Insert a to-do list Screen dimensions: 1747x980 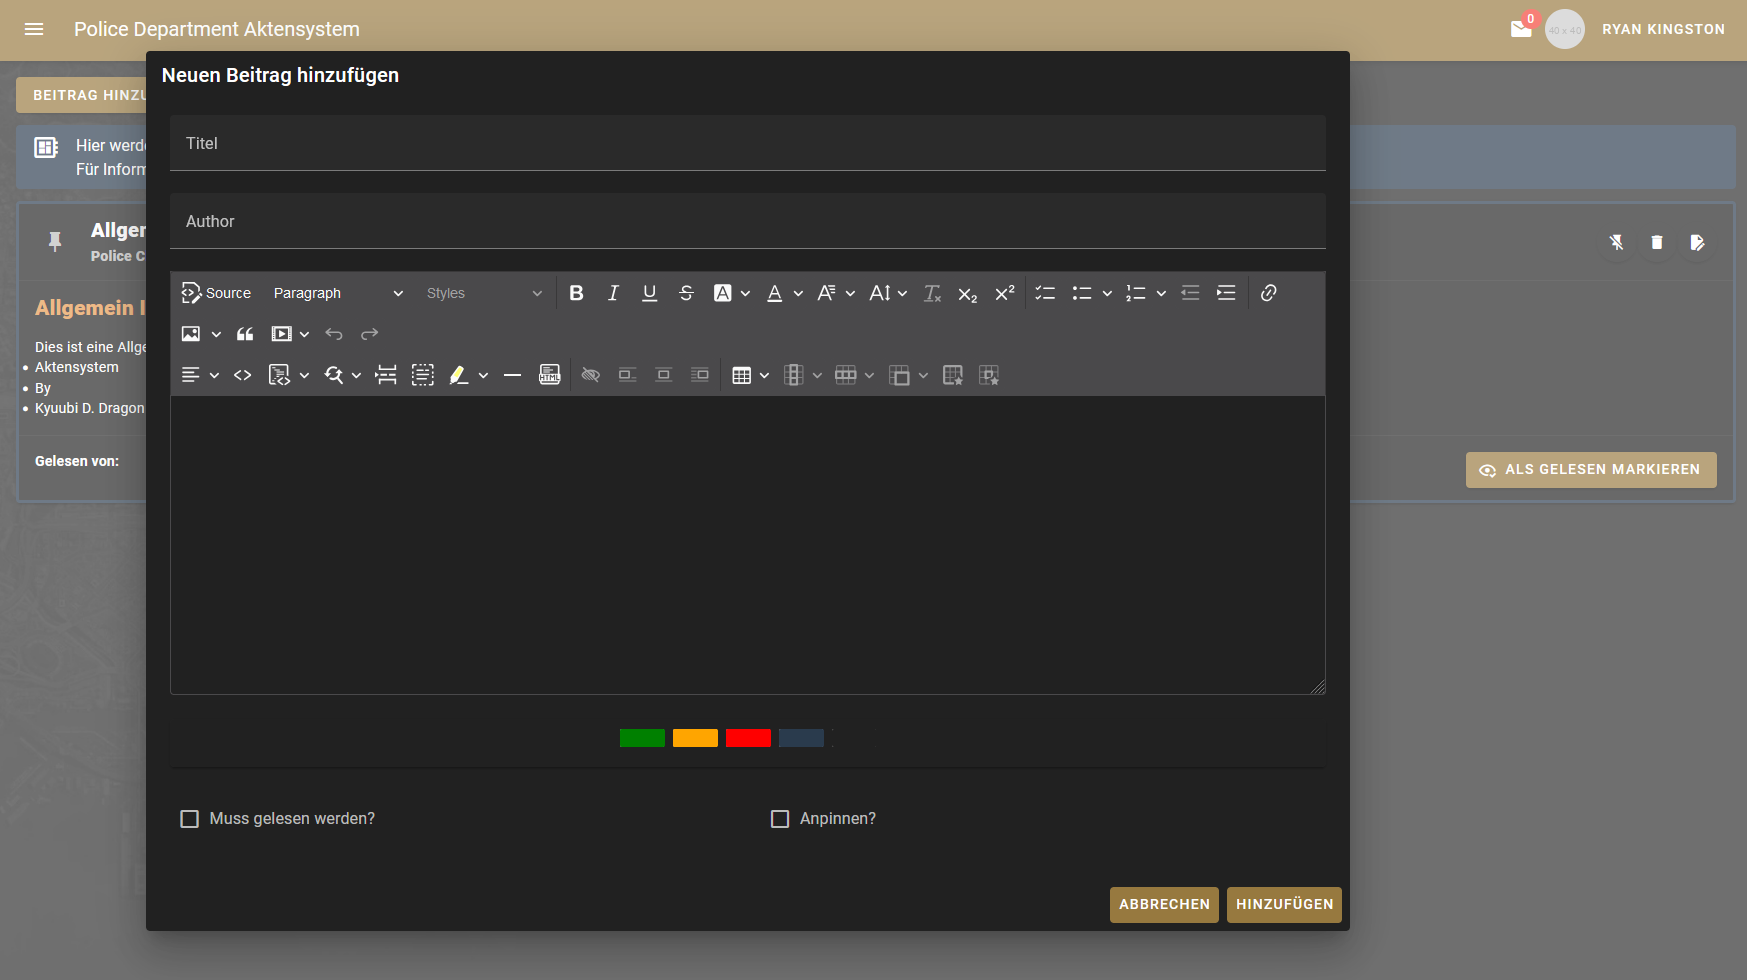click(x=1045, y=293)
